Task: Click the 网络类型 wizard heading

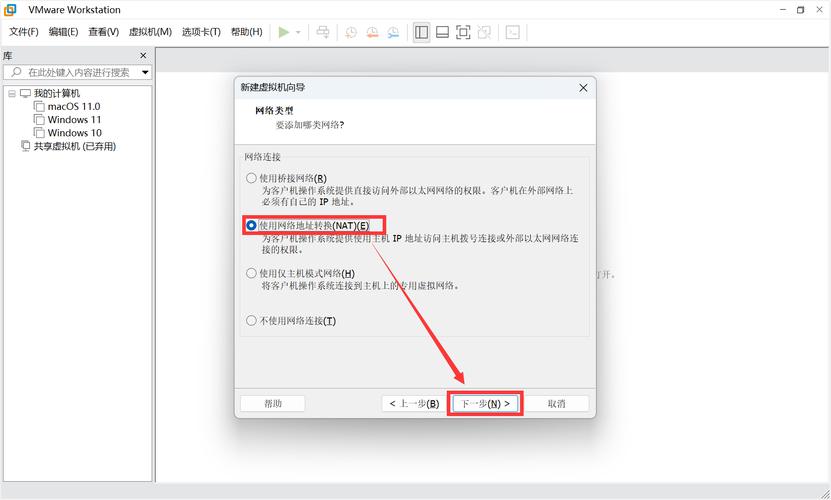Action: (274, 110)
